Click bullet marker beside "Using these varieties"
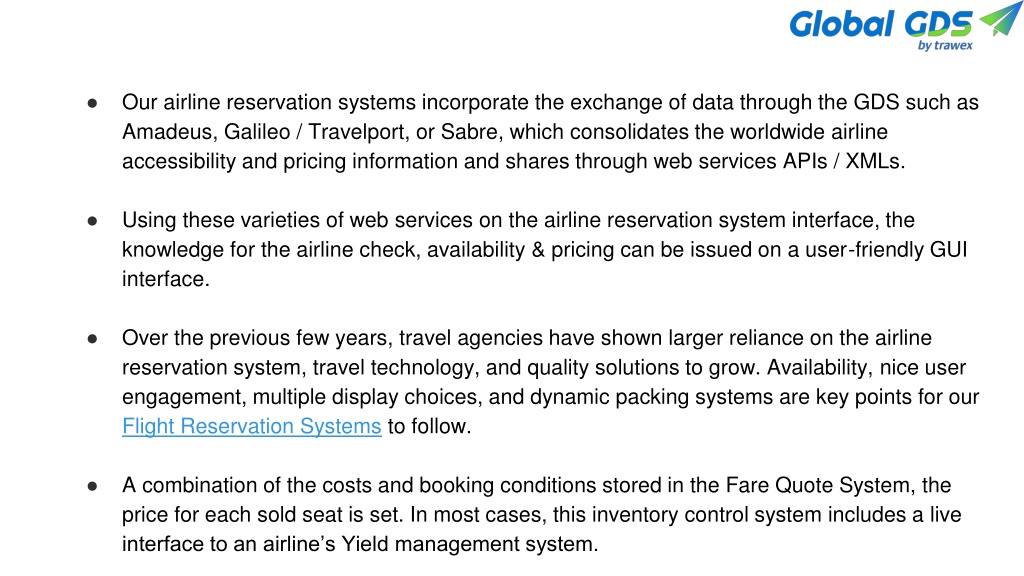 click(93, 221)
